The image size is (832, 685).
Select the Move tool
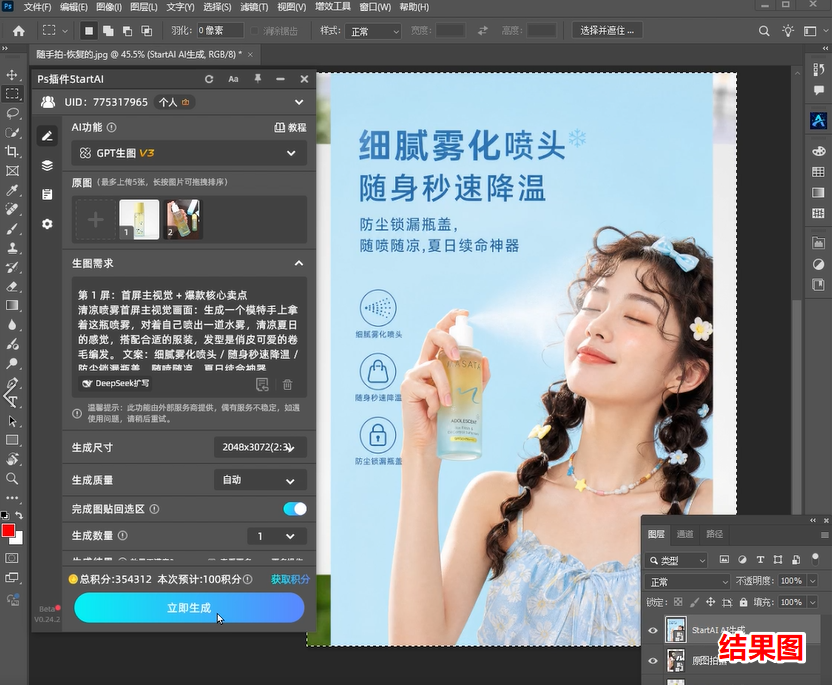coord(12,75)
